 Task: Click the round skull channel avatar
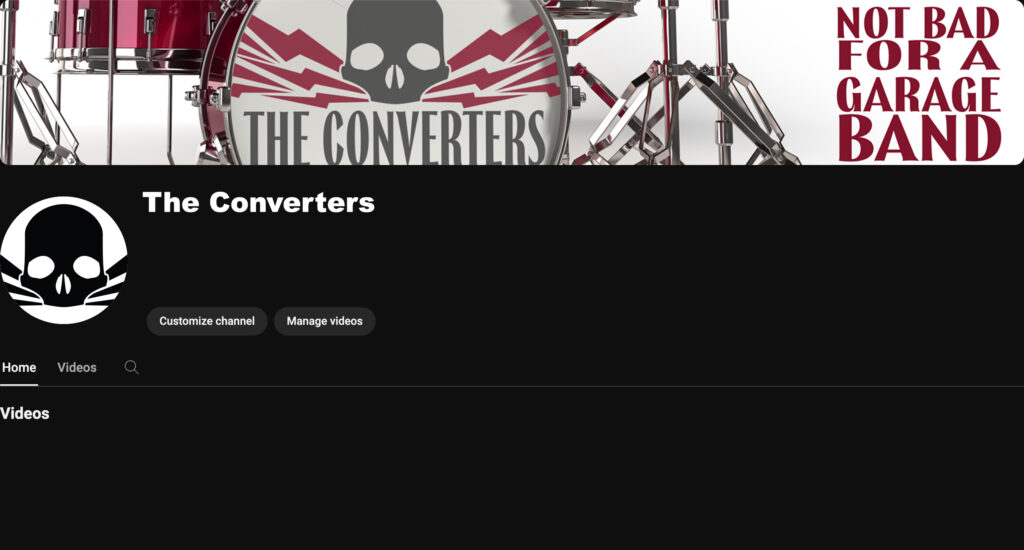[x=63, y=260]
